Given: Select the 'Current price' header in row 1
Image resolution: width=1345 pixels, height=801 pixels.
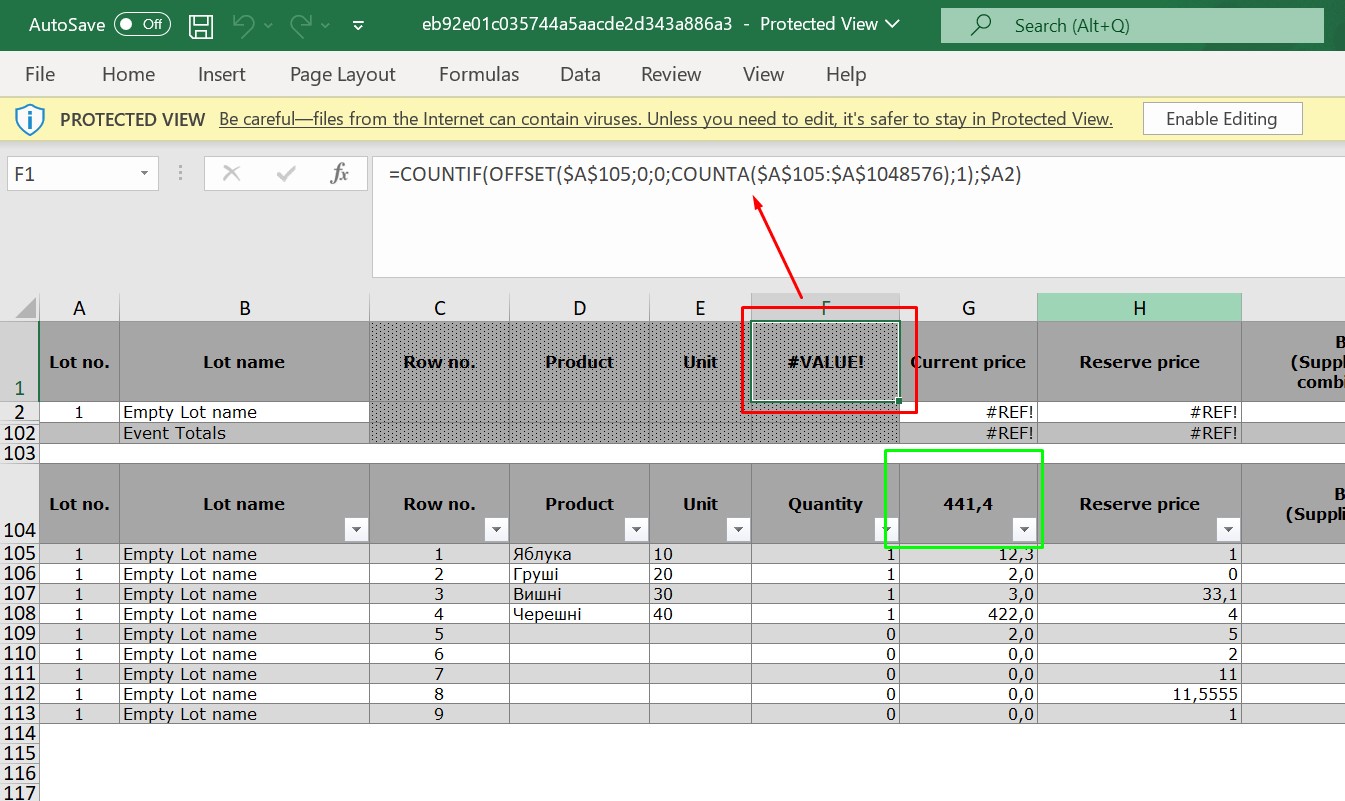Looking at the screenshot, I should (x=968, y=362).
